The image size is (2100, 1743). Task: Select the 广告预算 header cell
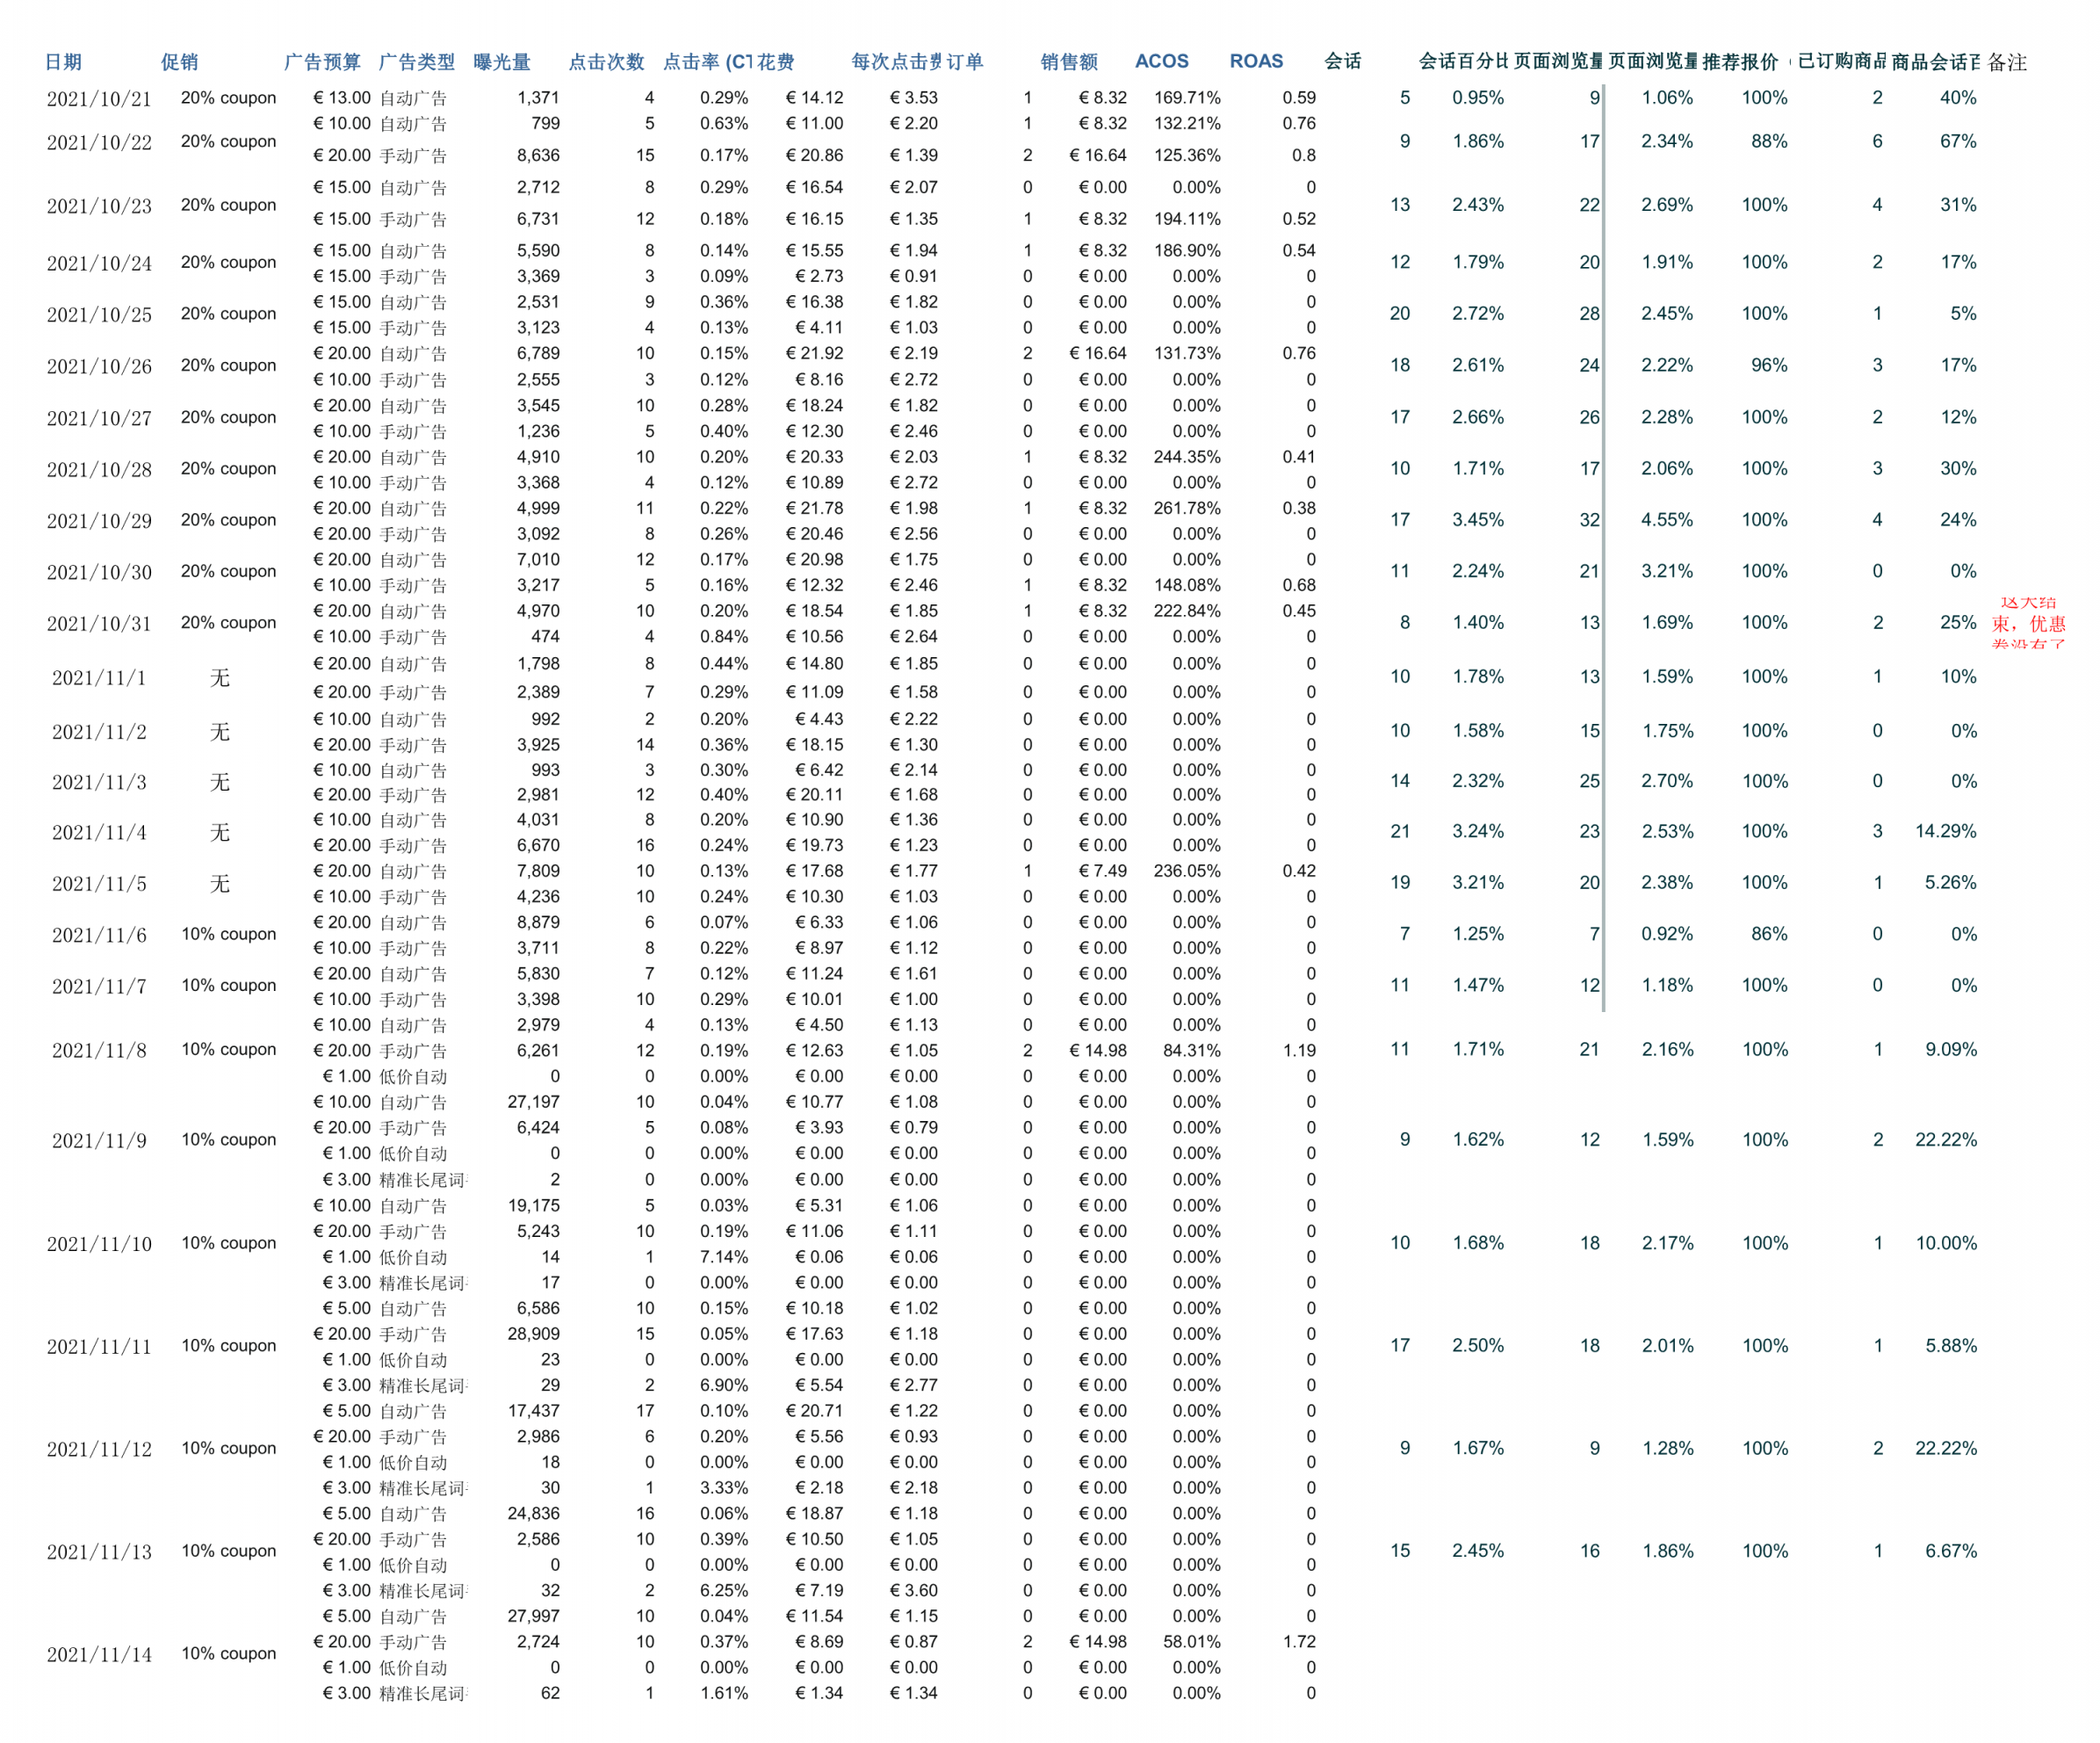(322, 62)
